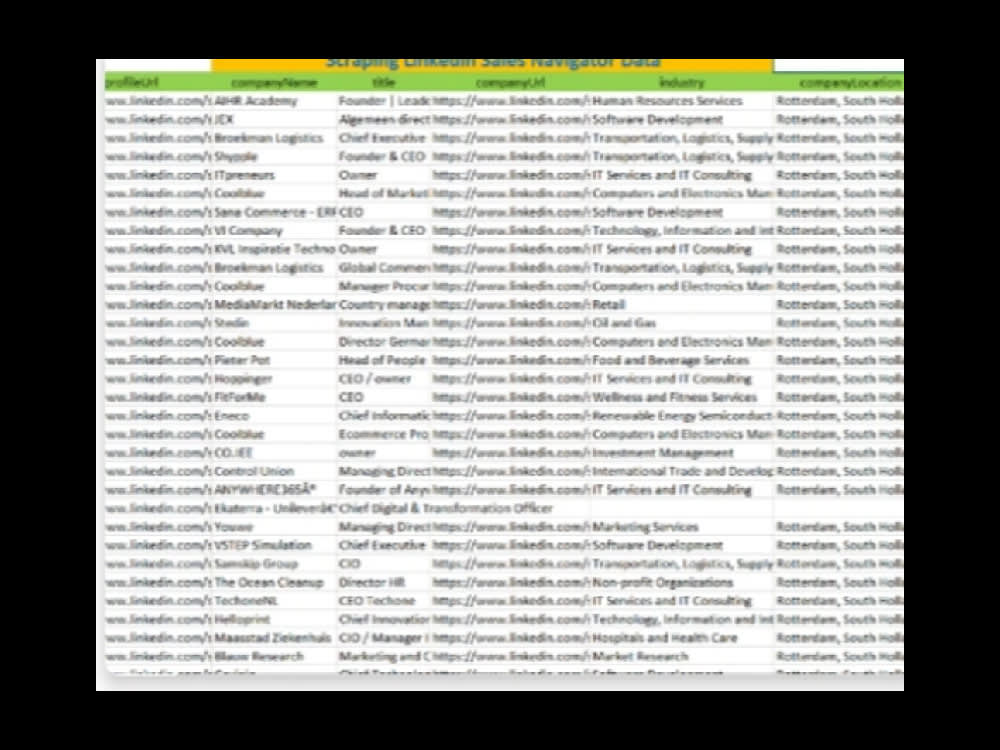Select the MediaMarkt Nederlan cell
Viewport: 1000px width, 750px height.
click(275, 304)
